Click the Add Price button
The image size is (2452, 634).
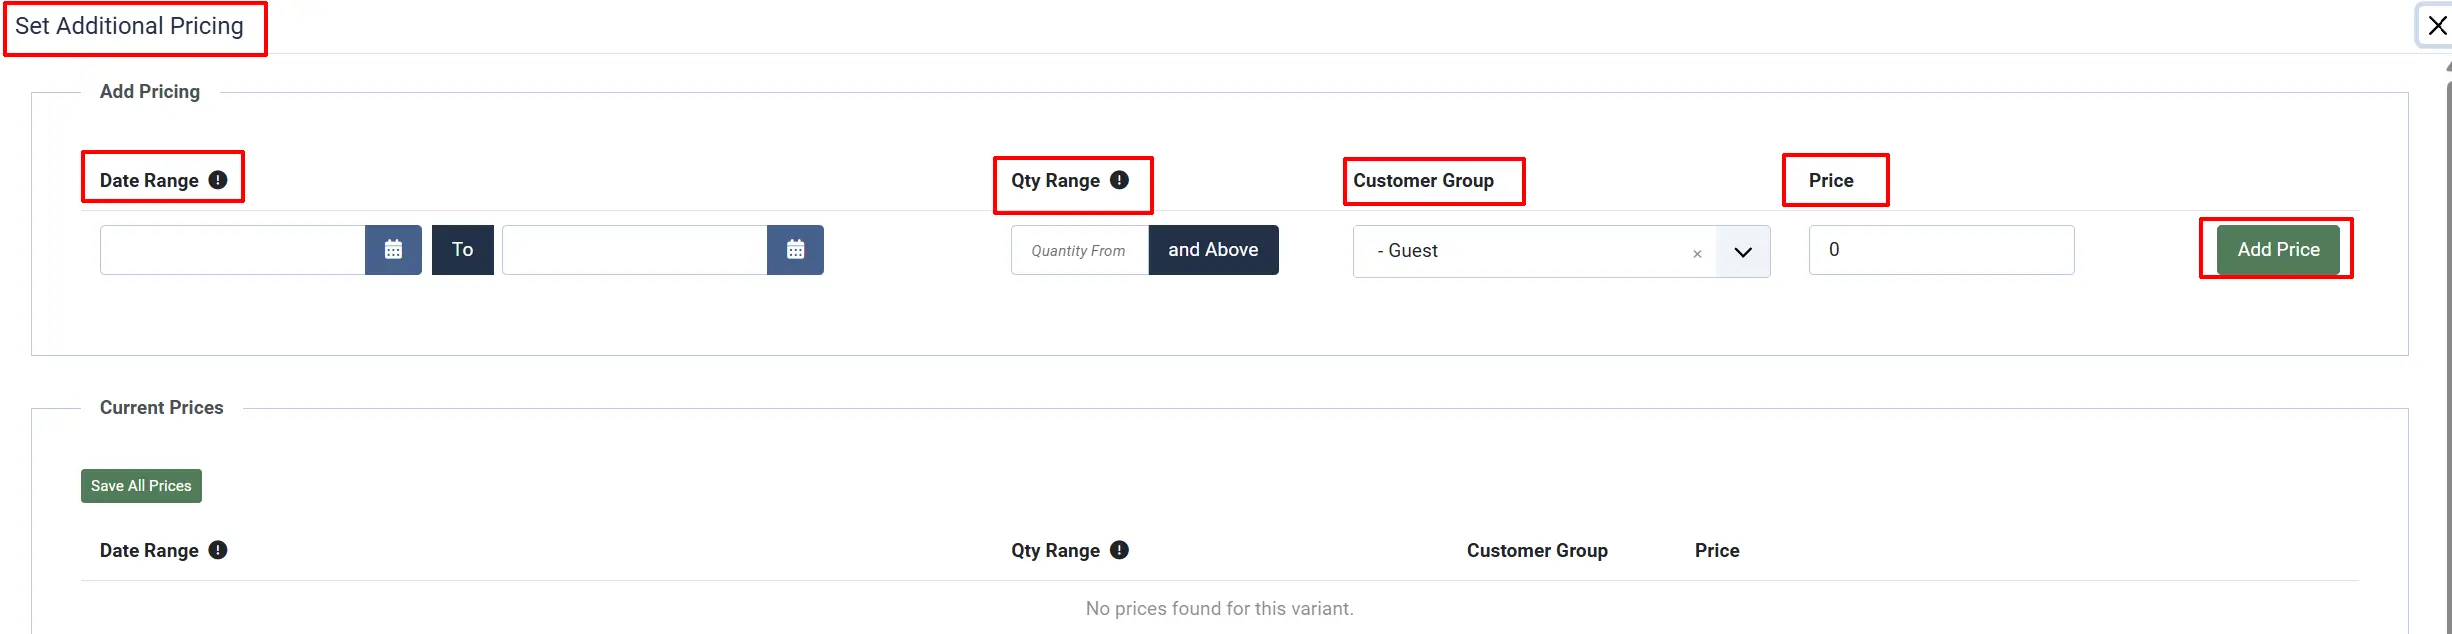click(2278, 250)
